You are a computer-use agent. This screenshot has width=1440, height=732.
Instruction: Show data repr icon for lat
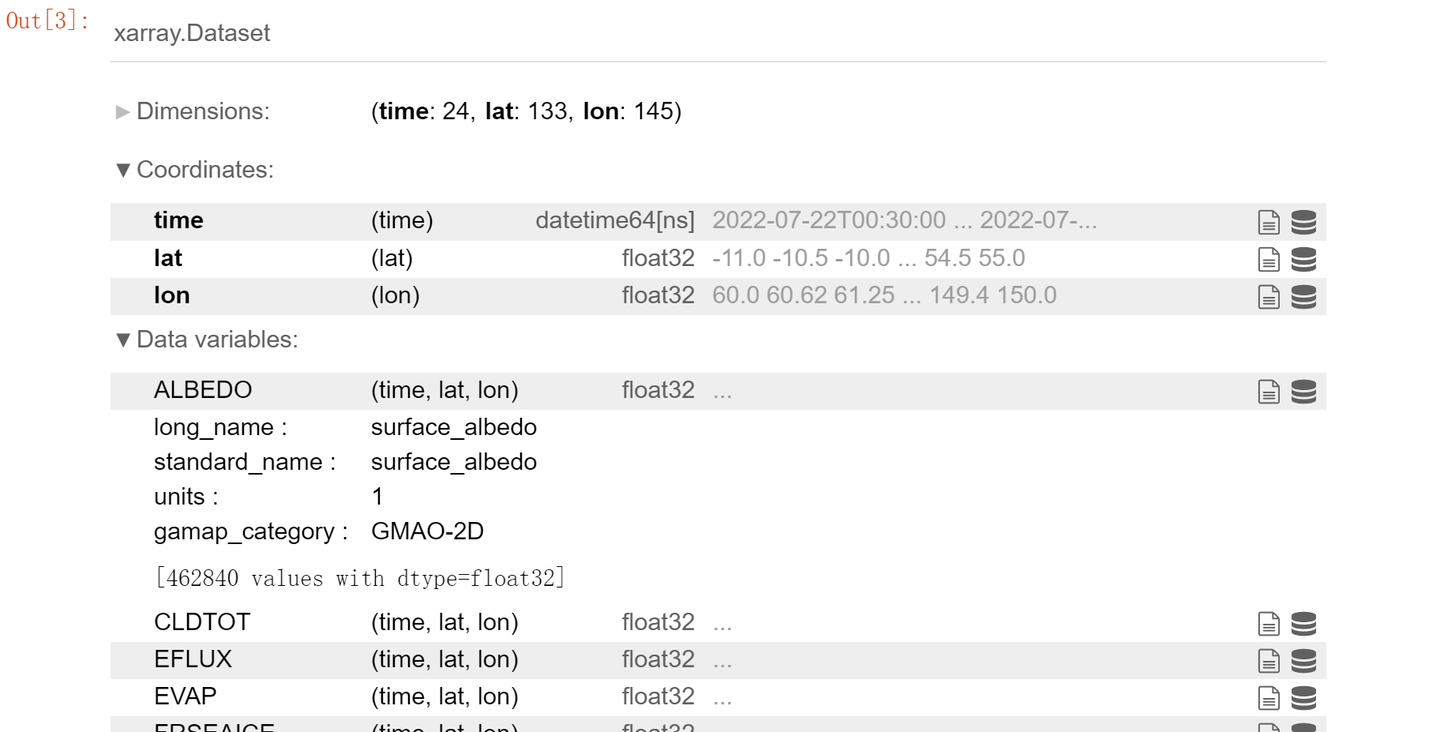[1303, 260]
